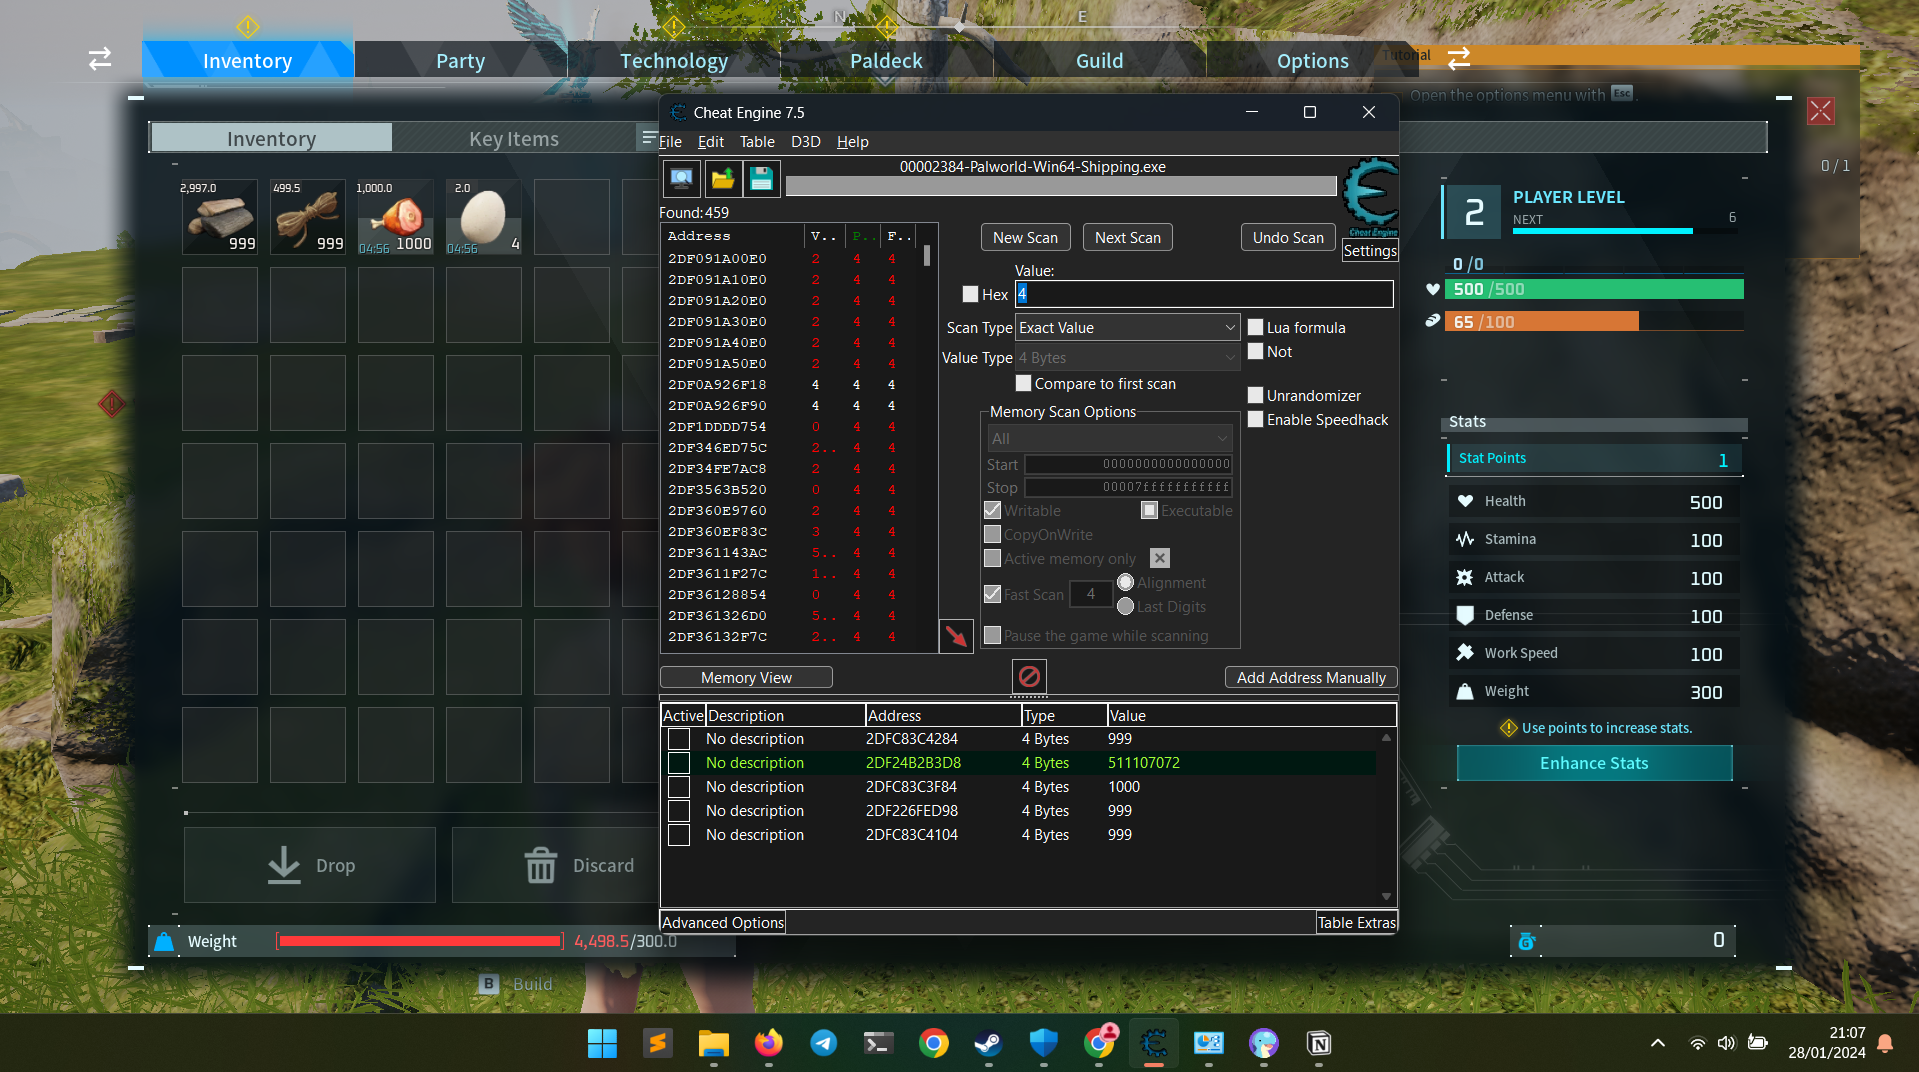The width and height of the screenshot is (1919, 1072).
Task: Select the egg item in inventory
Action: point(484,217)
